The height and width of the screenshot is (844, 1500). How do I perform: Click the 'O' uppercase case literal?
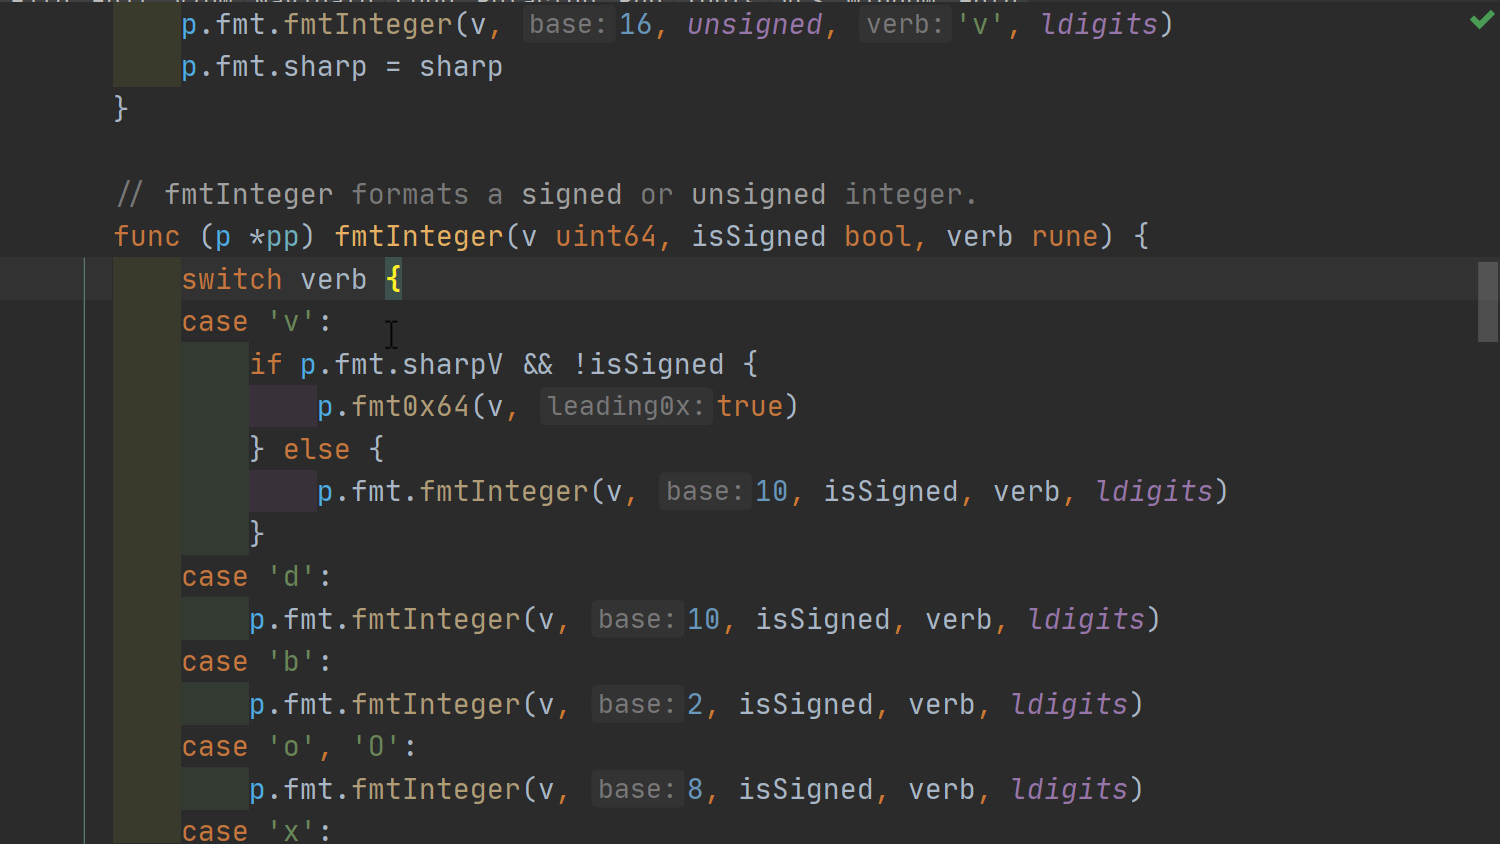[x=376, y=747]
